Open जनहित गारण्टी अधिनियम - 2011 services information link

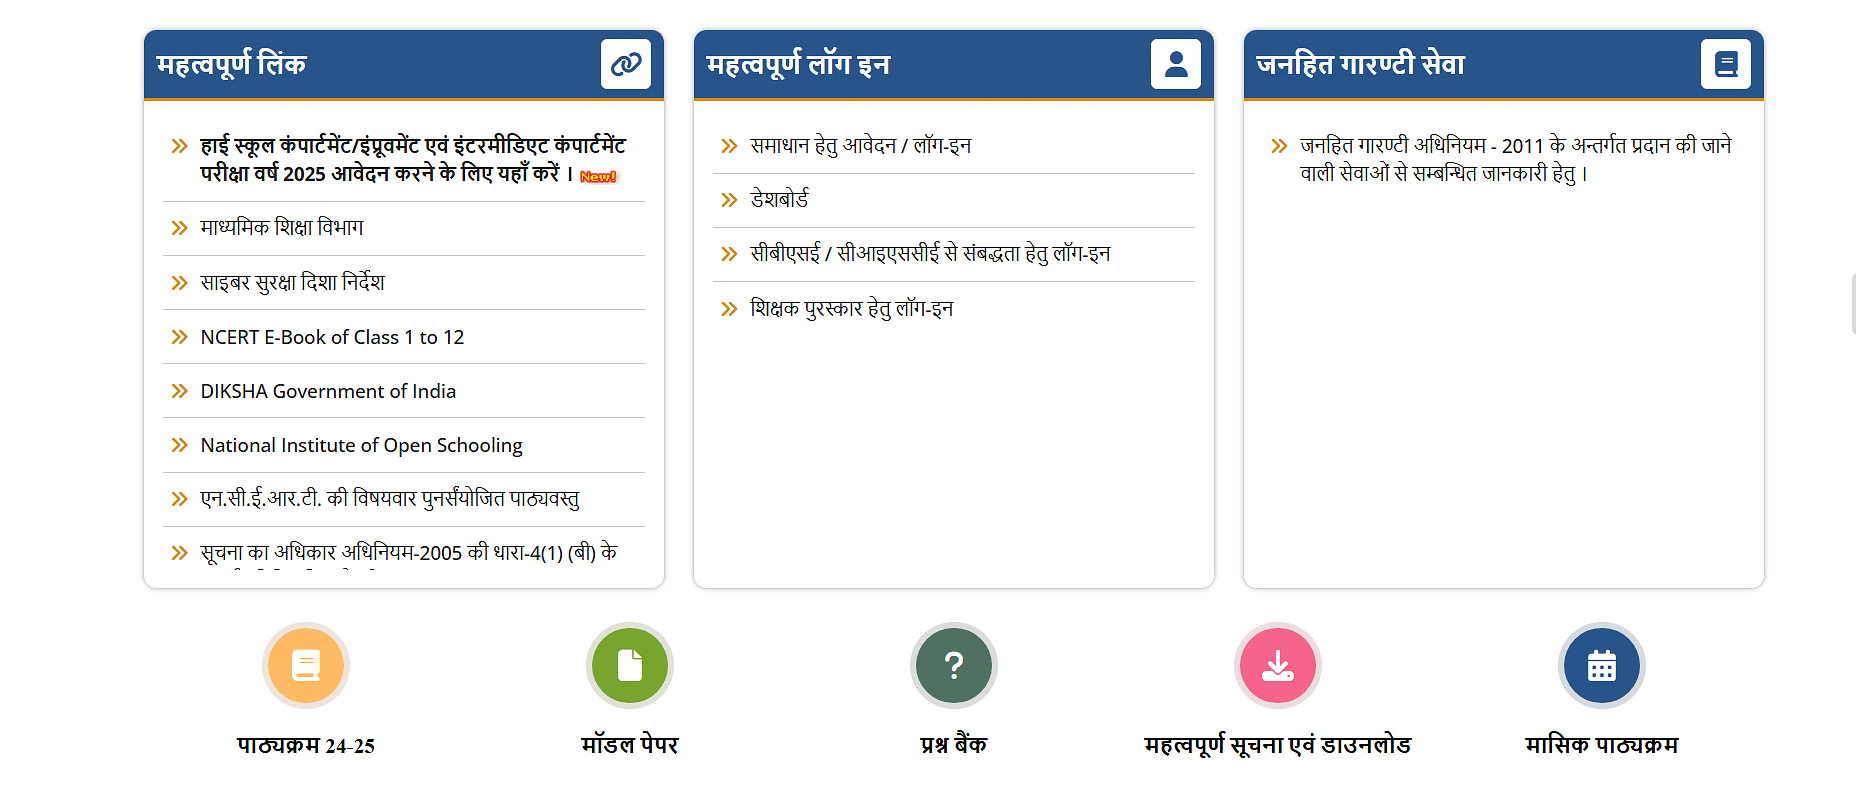(1516, 160)
